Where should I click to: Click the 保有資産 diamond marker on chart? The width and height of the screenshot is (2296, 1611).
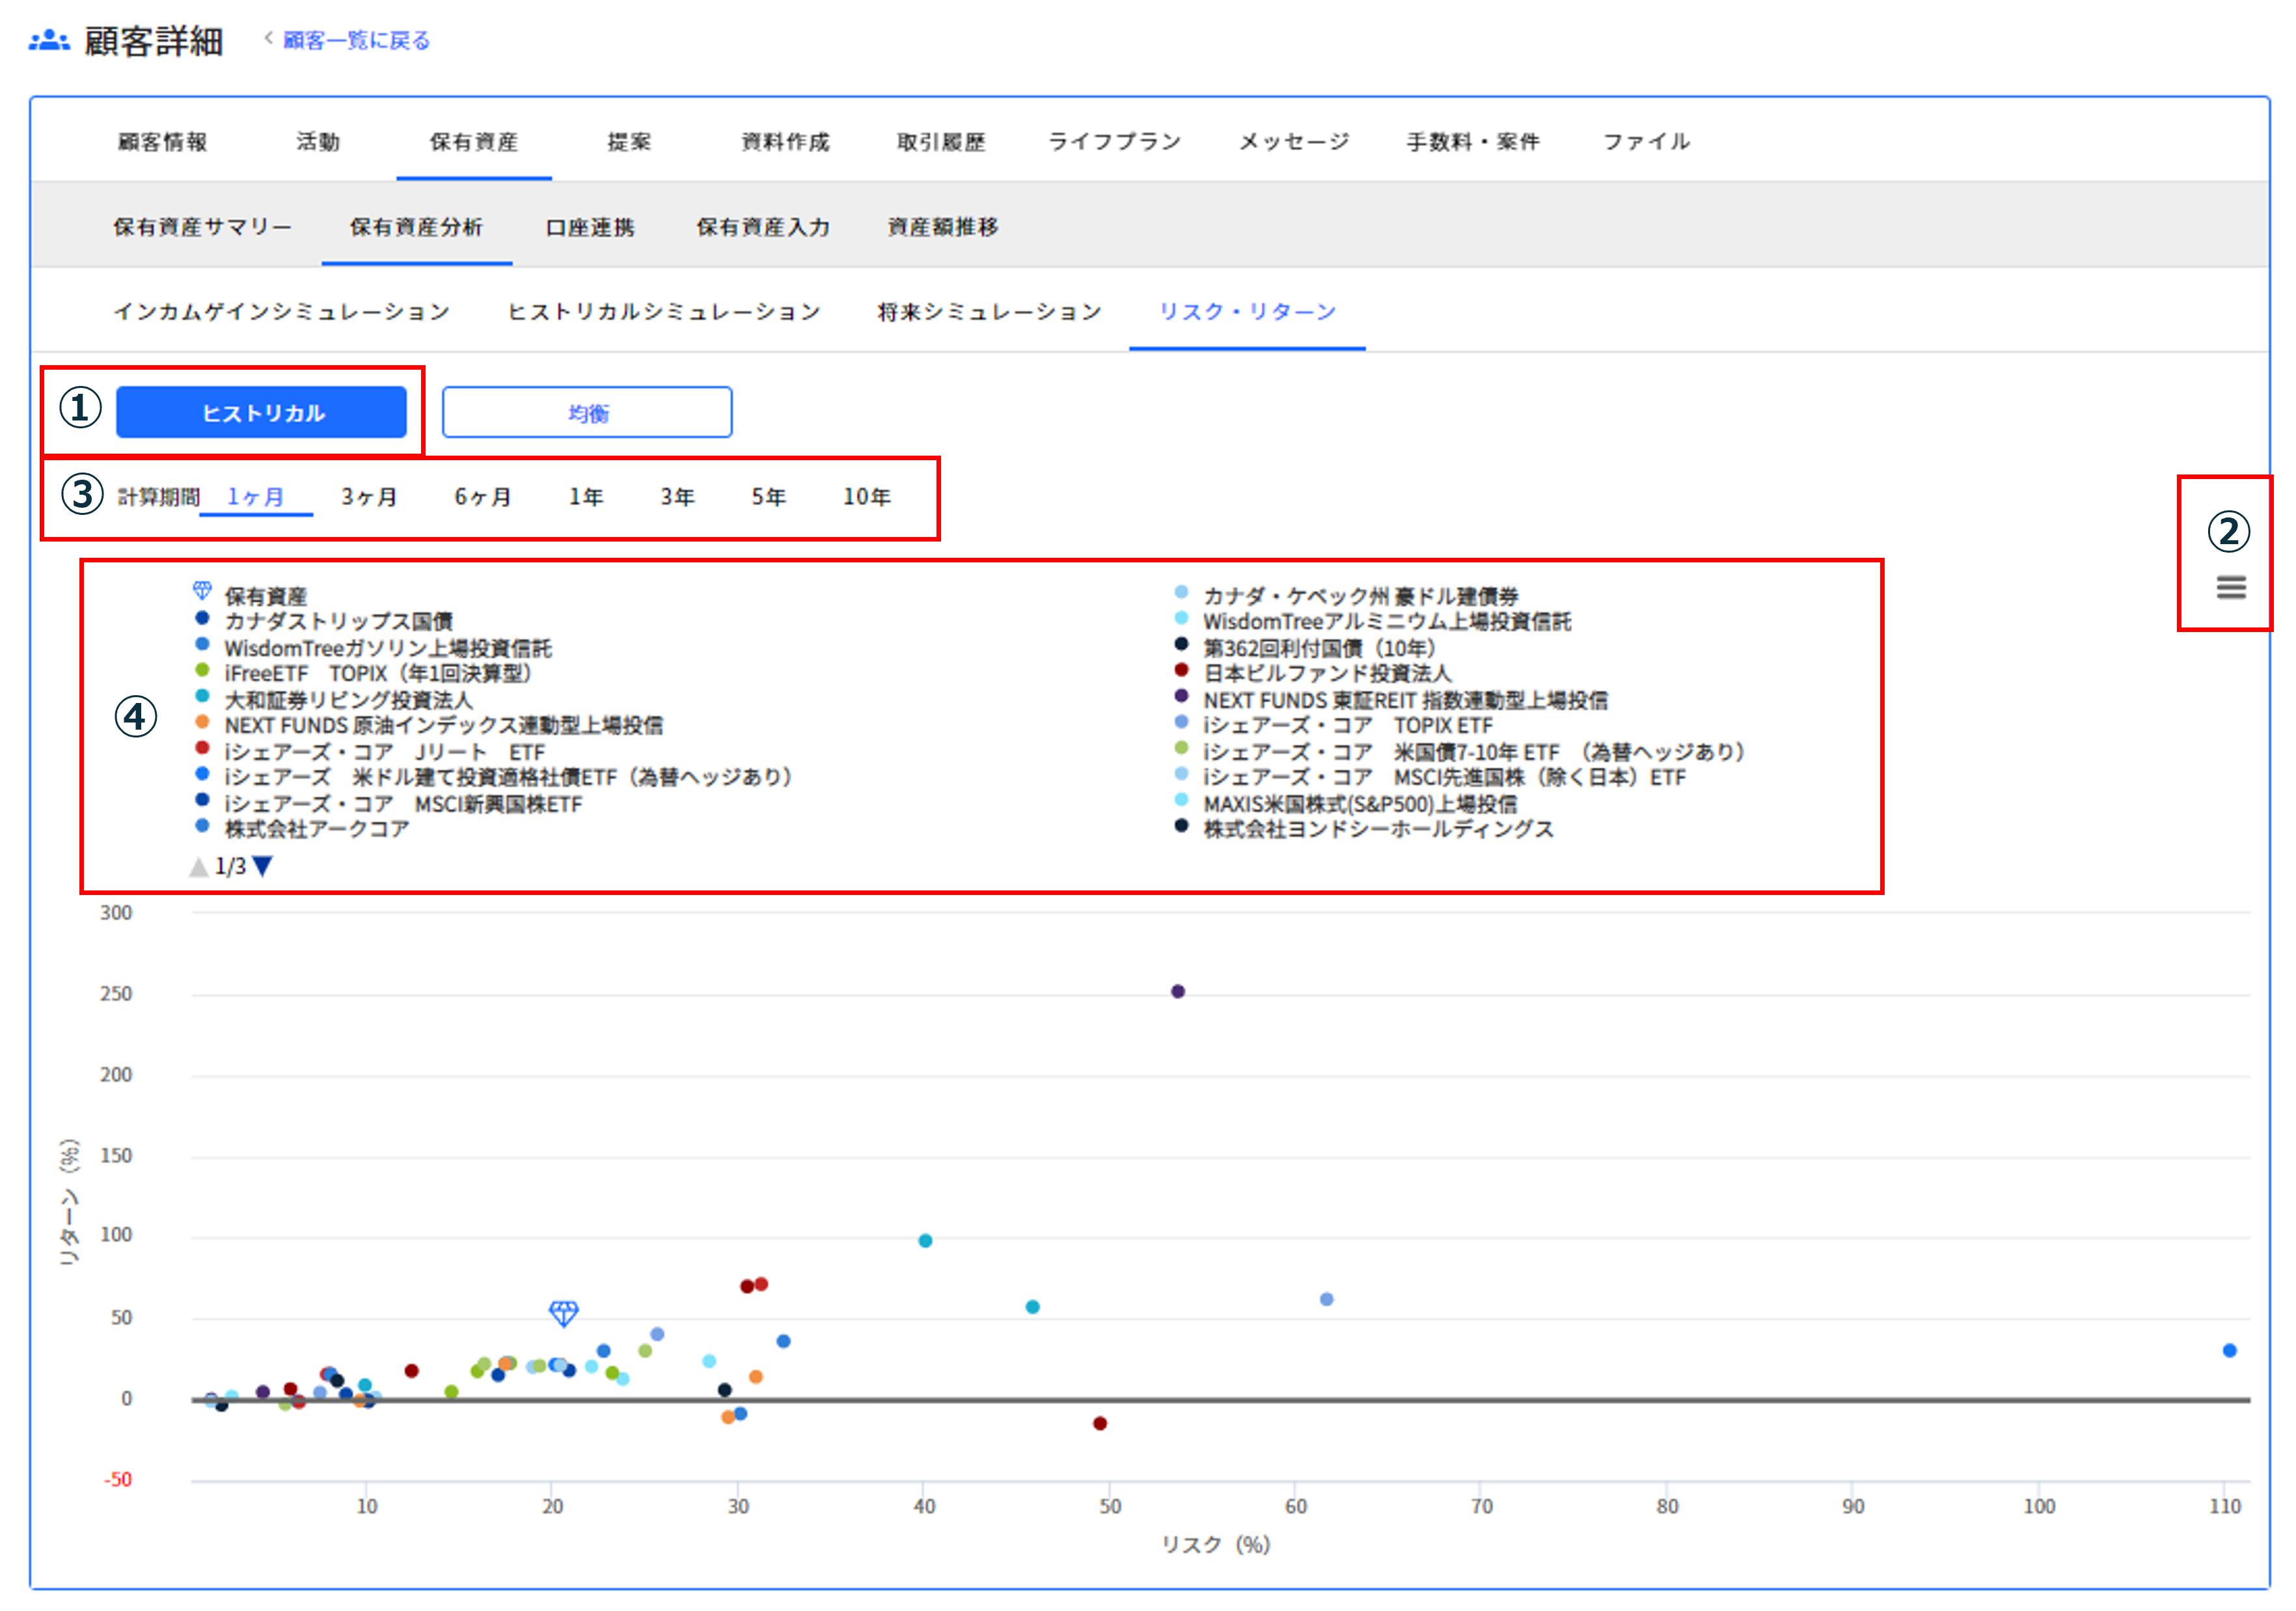tap(564, 1313)
